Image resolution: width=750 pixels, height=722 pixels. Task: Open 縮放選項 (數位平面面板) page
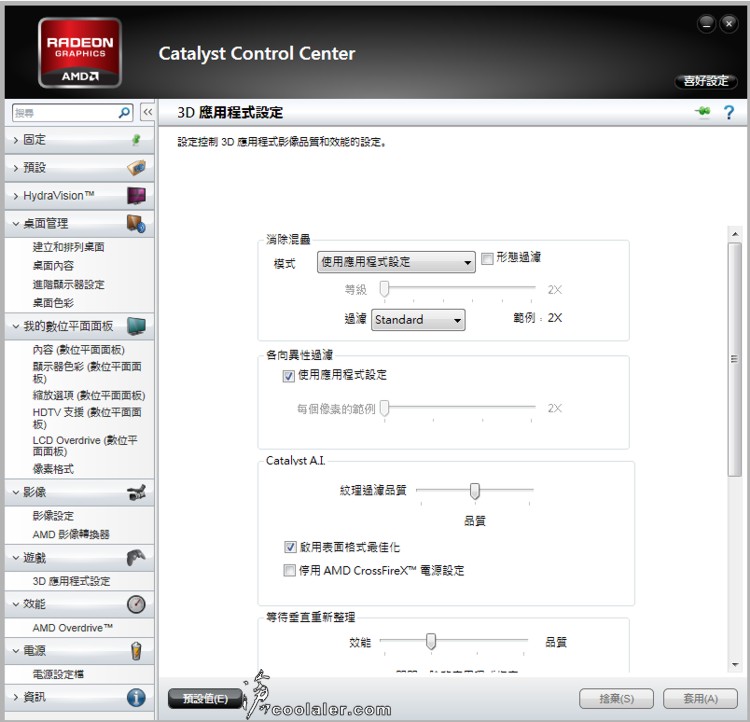pyautogui.click(x=88, y=395)
